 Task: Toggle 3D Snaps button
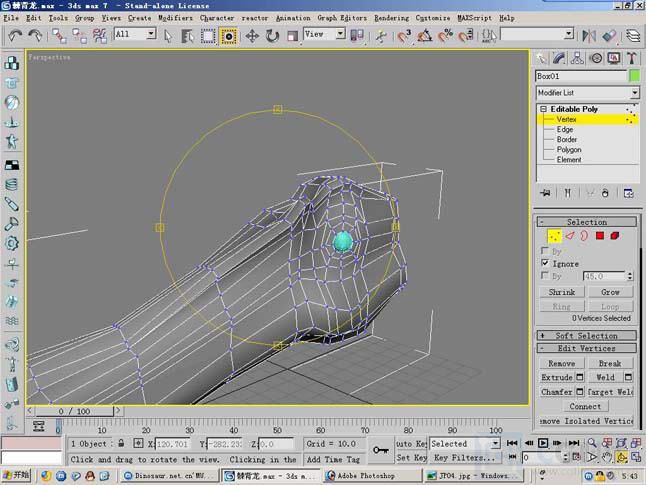(405, 36)
